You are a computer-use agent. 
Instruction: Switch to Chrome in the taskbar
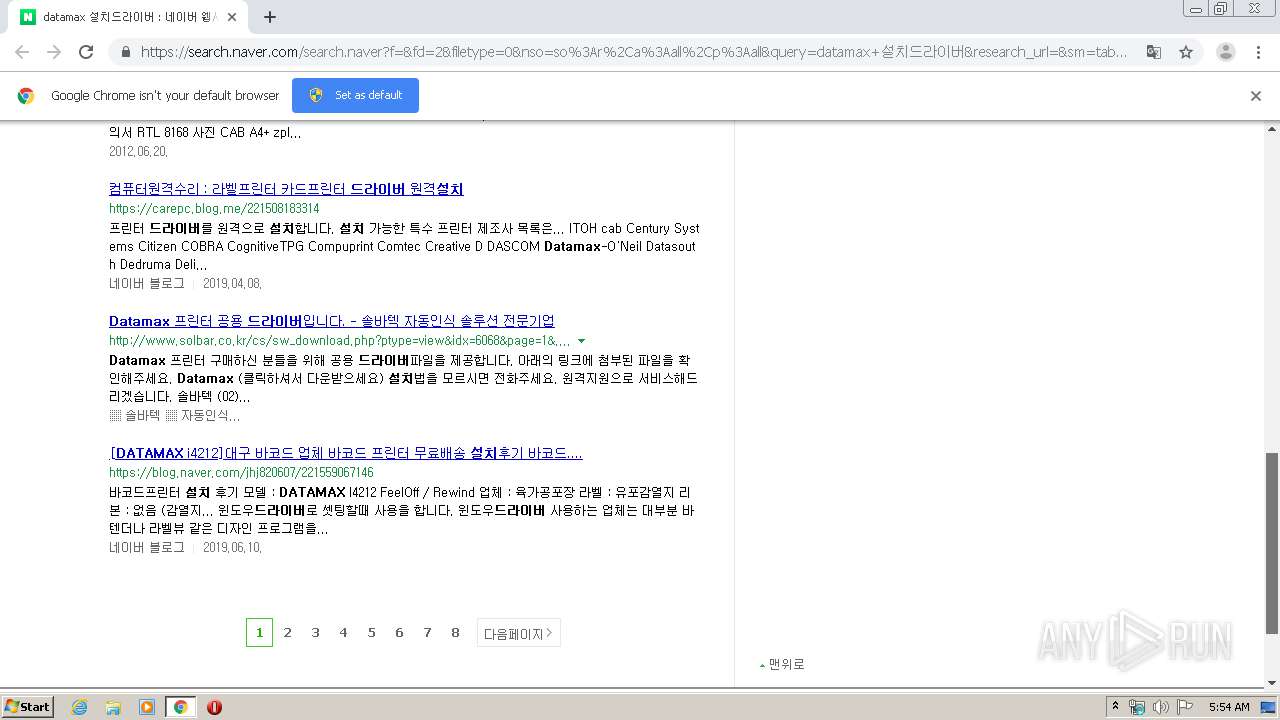(180, 707)
